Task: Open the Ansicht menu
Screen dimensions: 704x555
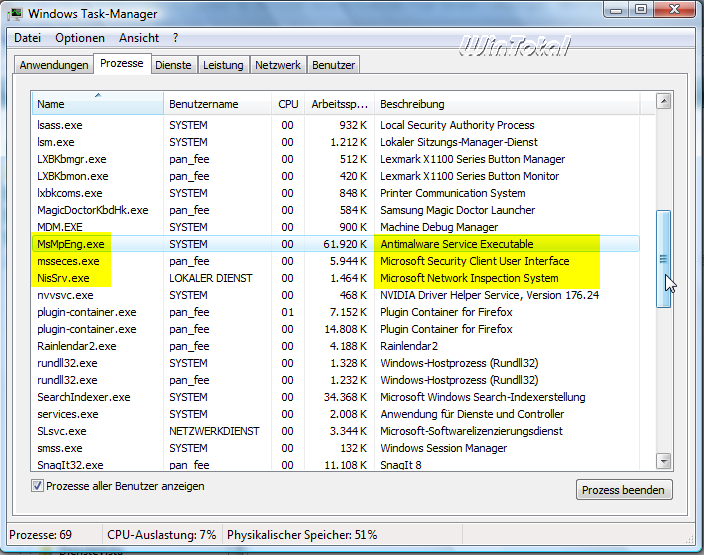Action: pos(139,38)
